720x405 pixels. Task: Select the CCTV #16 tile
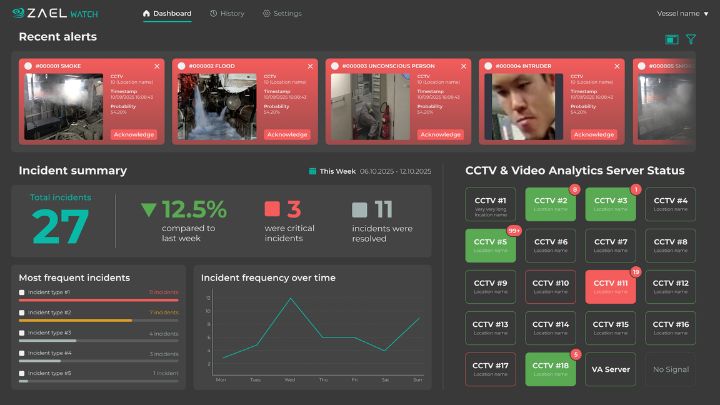[x=670, y=328]
